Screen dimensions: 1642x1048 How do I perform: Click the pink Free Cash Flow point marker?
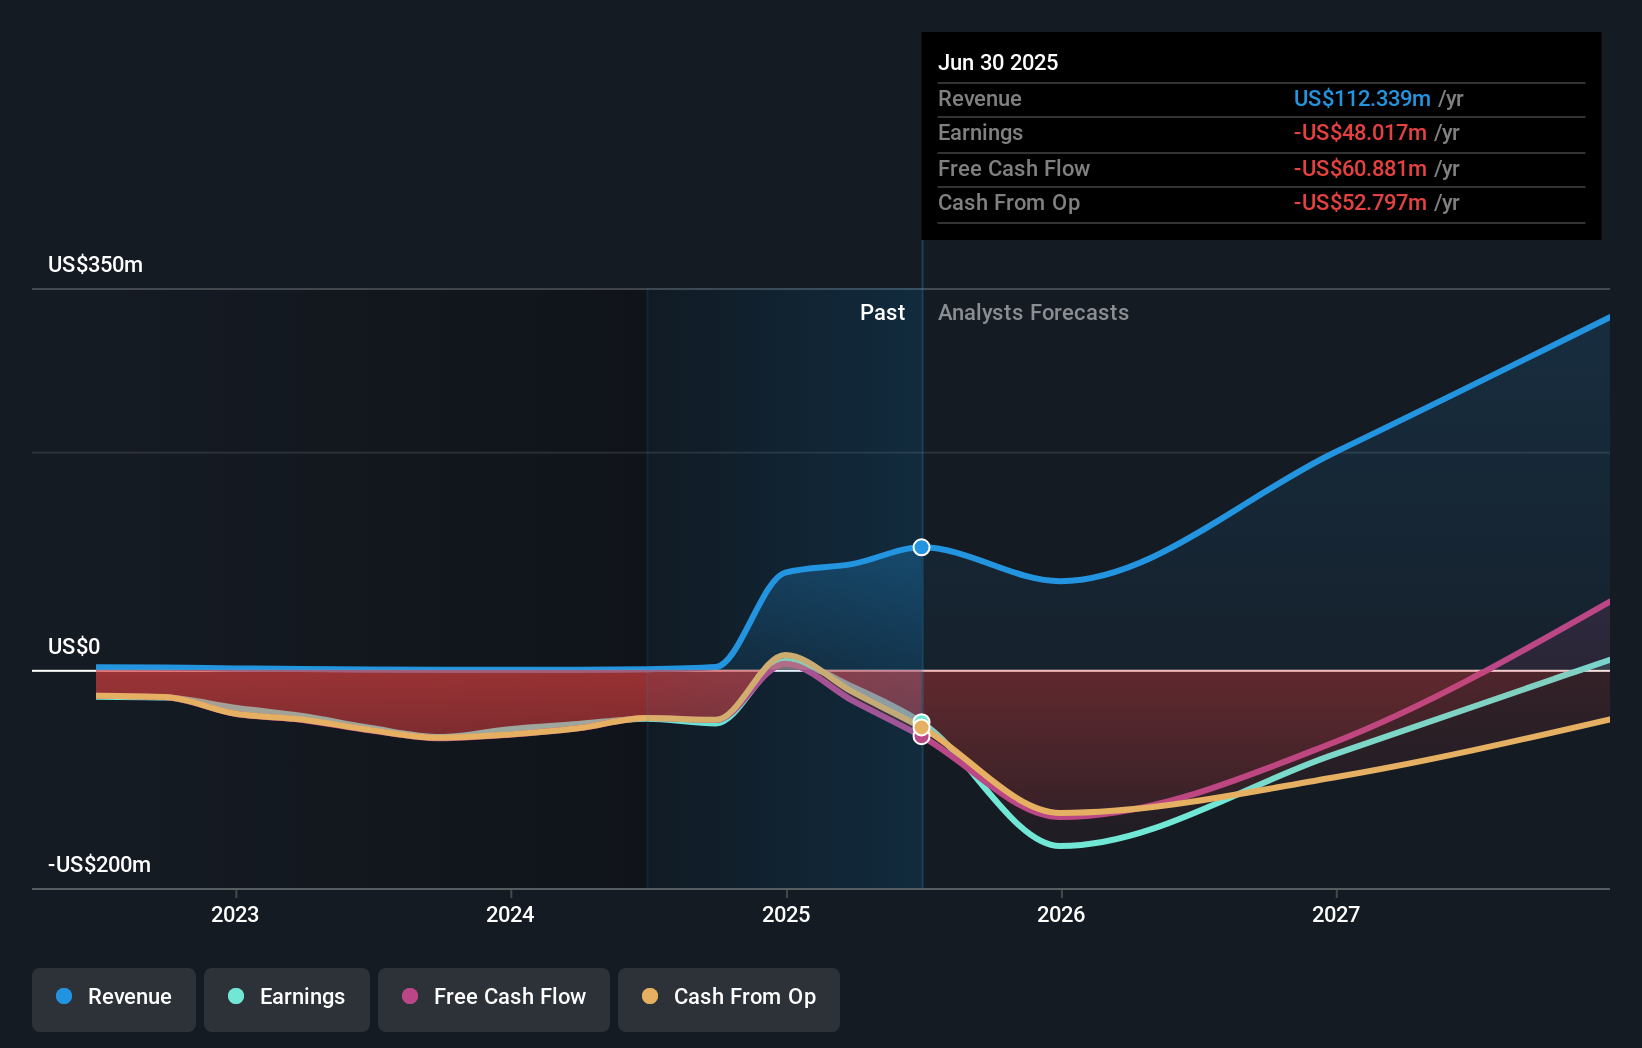click(x=922, y=738)
